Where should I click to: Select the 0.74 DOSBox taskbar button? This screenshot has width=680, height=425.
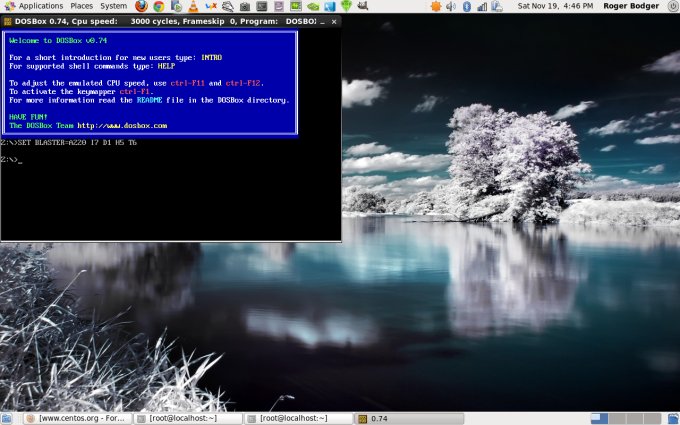click(380, 418)
